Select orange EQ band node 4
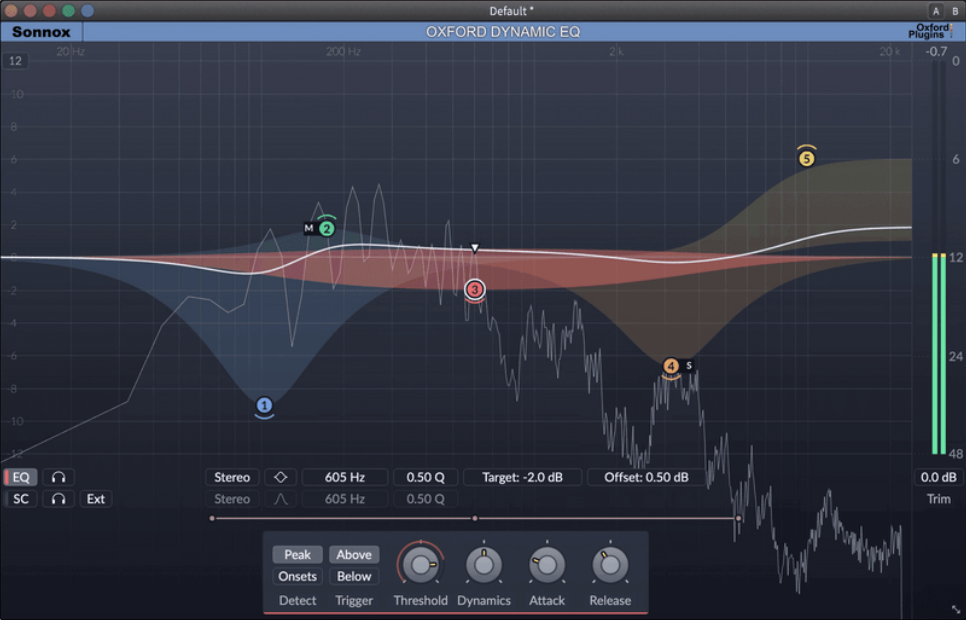 pyautogui.click(x=670, y=366)
